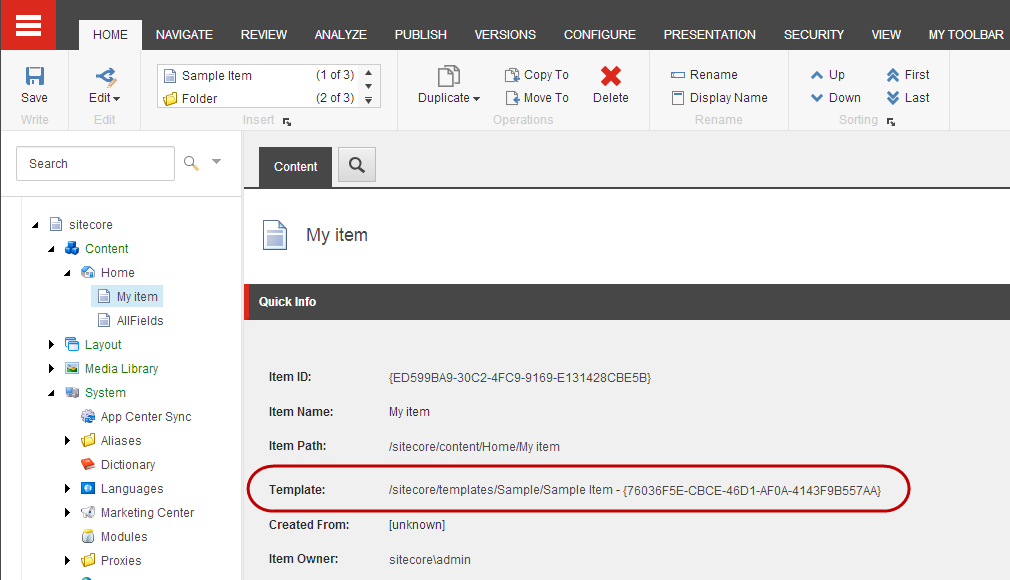Move item Down in sorting
This screenshot has height=580, width=1010.
pyautogui.click(x=835, y=98)
